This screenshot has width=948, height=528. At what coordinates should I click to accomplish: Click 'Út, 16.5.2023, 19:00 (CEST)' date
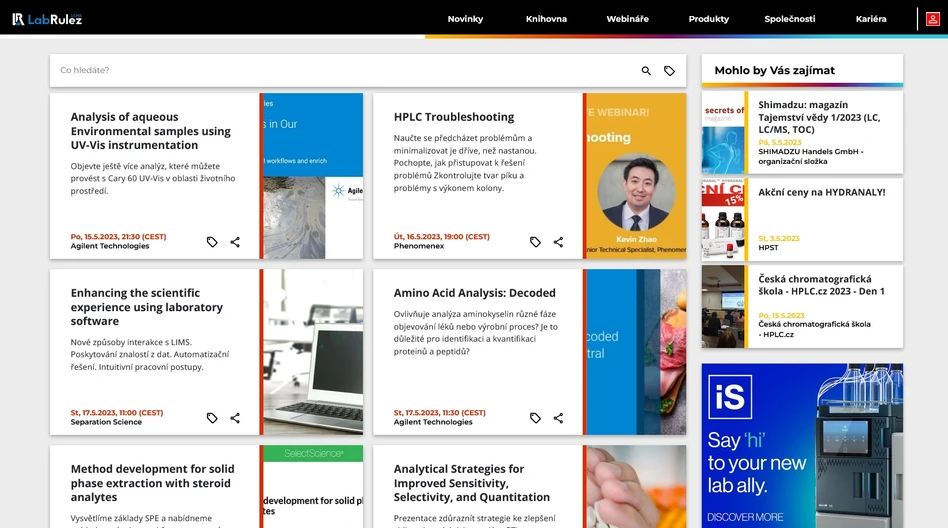(x=442, y=236)
